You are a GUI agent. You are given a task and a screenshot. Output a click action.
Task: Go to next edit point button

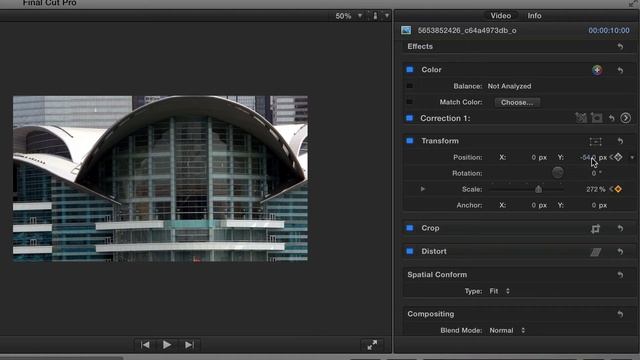tap(189, 345)
